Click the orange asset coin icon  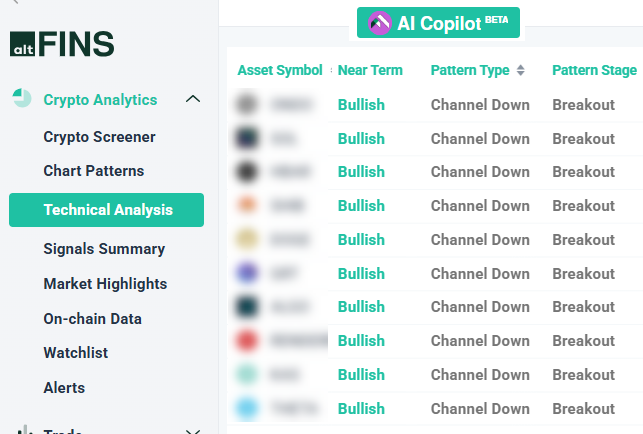tap(249, 206)
